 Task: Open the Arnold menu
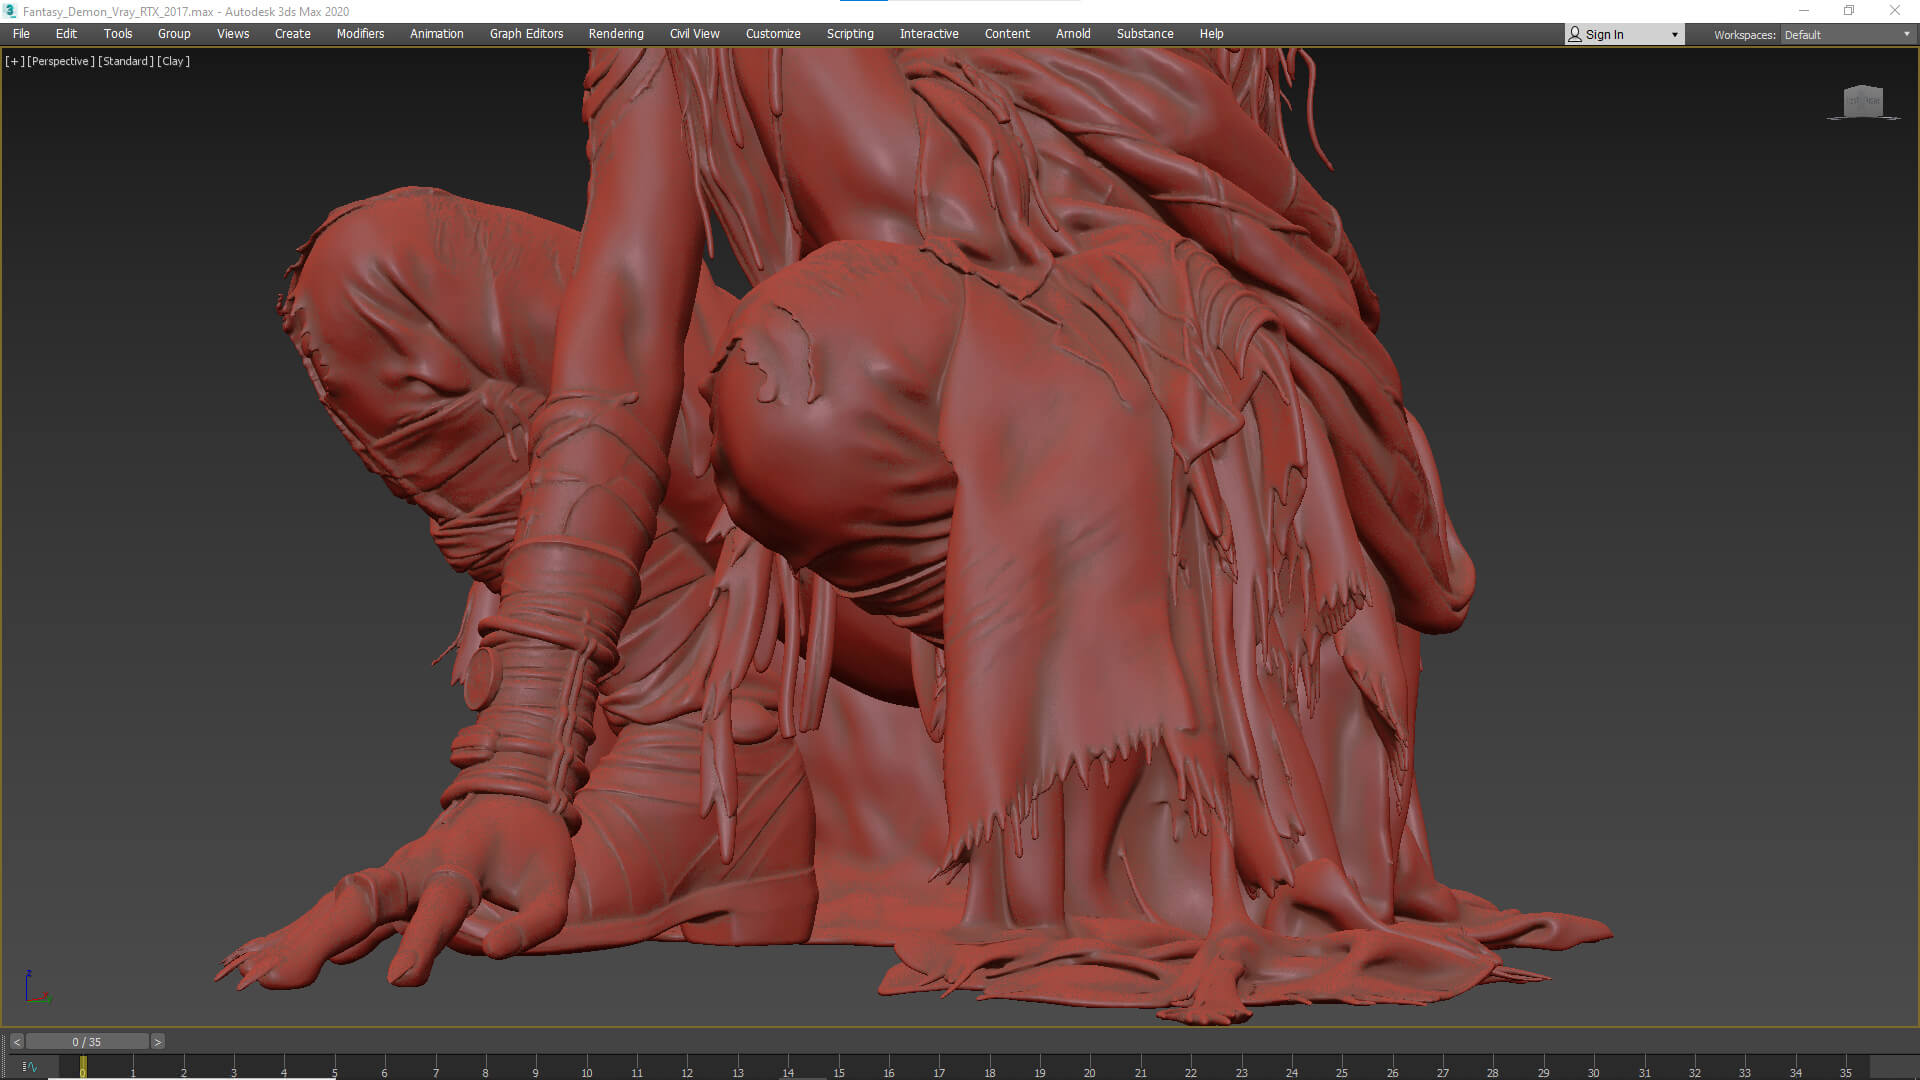click(1073, 33)
